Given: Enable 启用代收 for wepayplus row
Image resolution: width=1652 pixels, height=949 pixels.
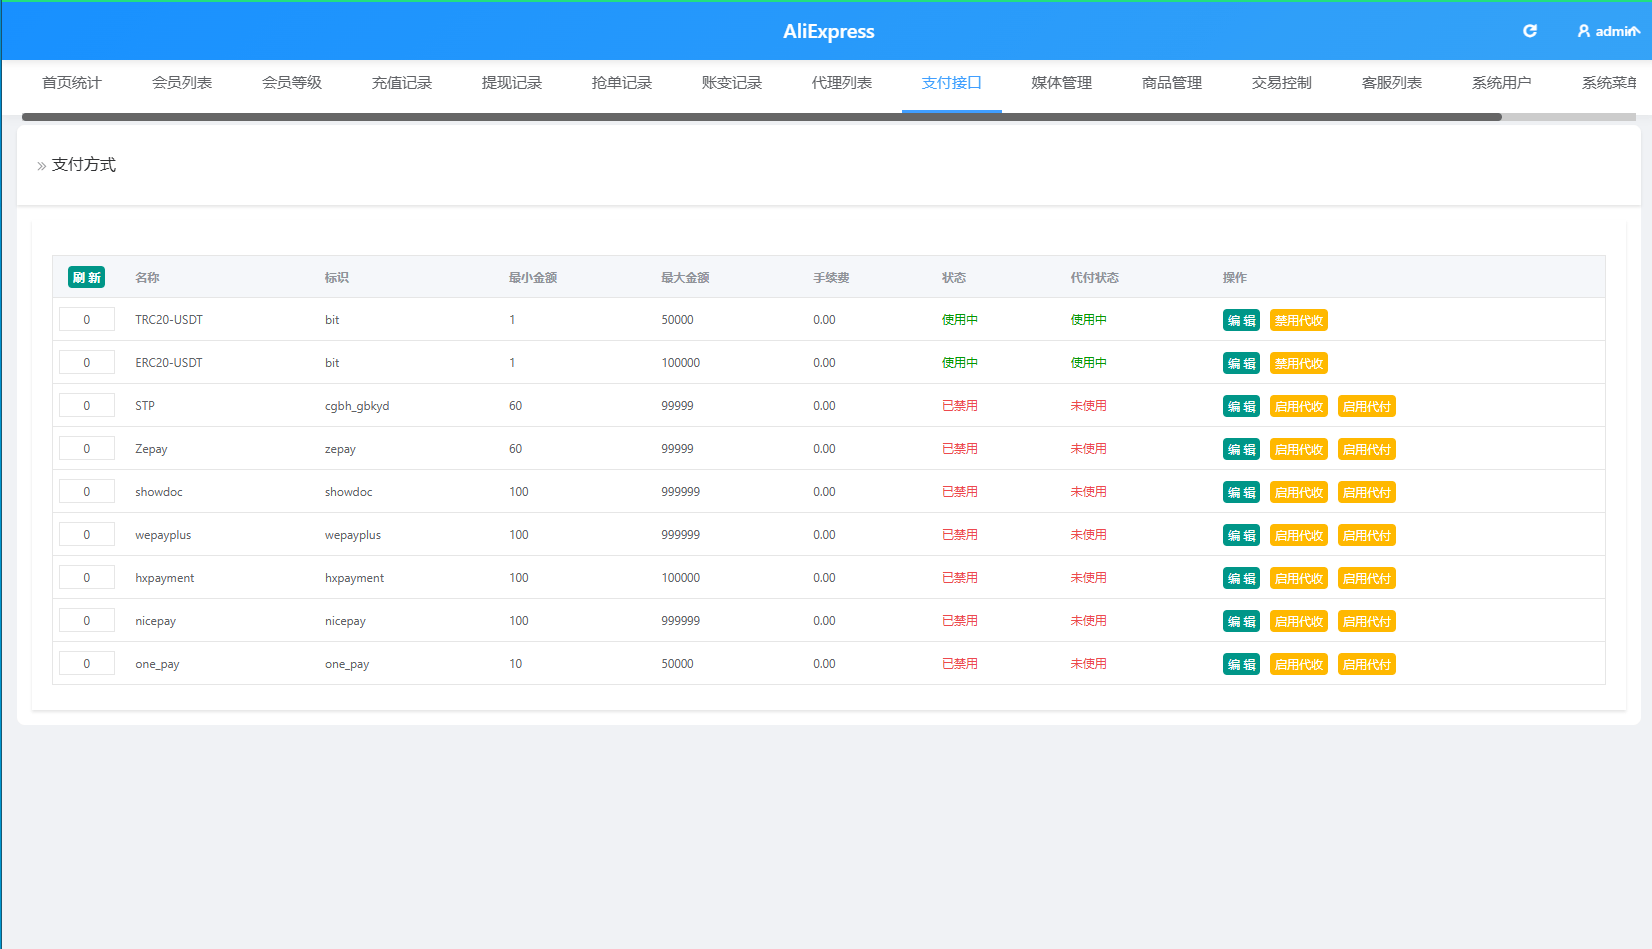Looking at the screenshot, I should [x=1299, y=535].
